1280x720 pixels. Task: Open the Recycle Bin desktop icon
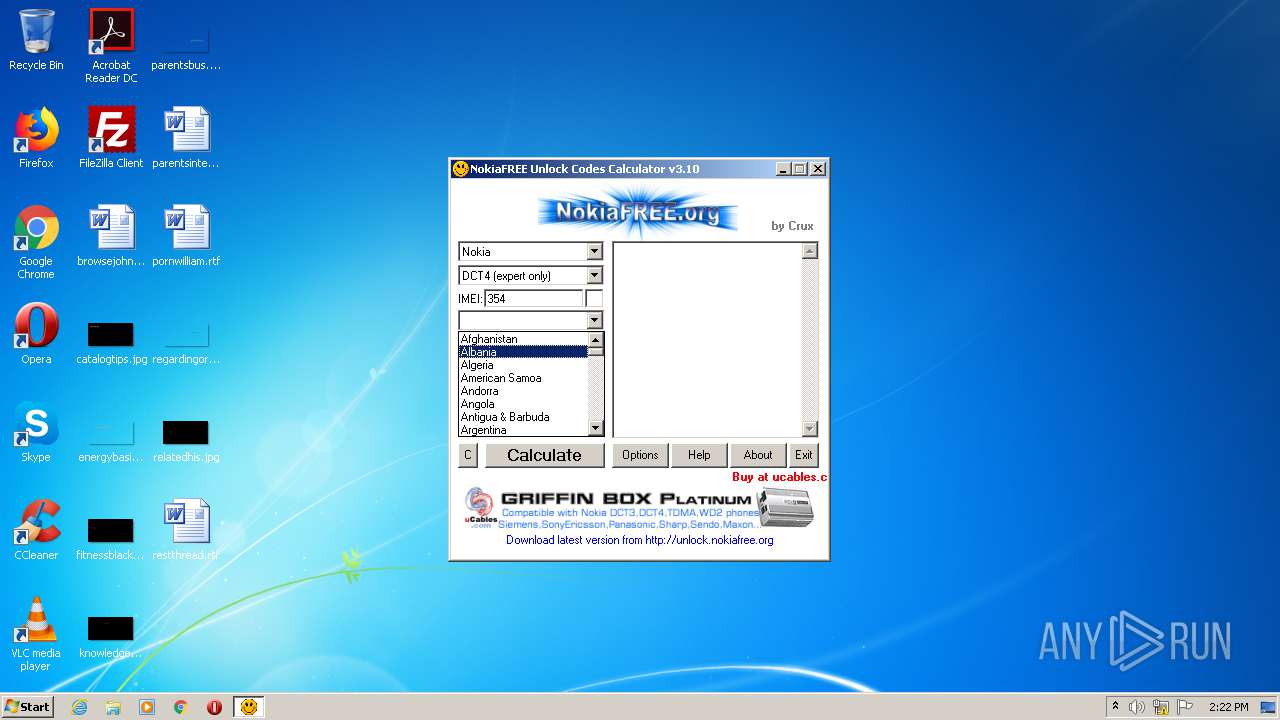(x=36, y=40)
